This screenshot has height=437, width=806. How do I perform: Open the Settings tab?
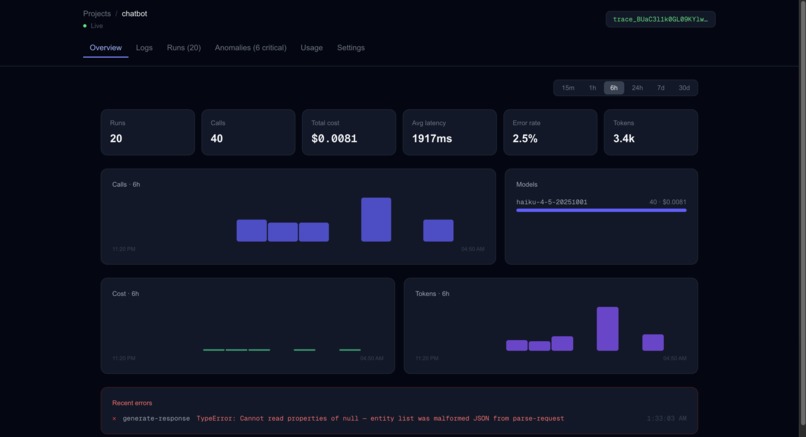[x=351, y=48]
